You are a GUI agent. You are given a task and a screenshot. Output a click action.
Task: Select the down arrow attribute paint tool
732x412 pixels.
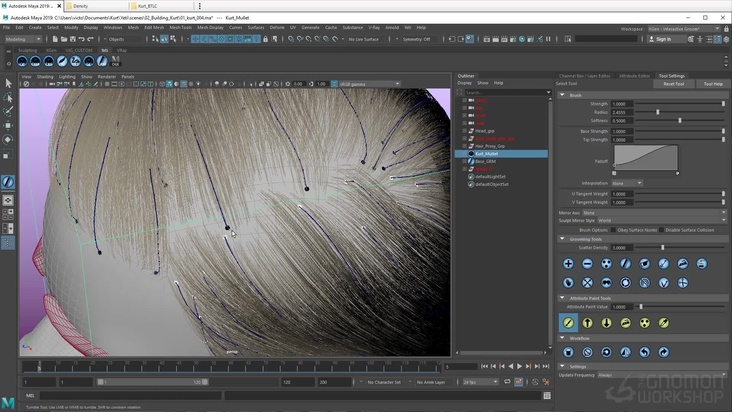coord(606,323)
